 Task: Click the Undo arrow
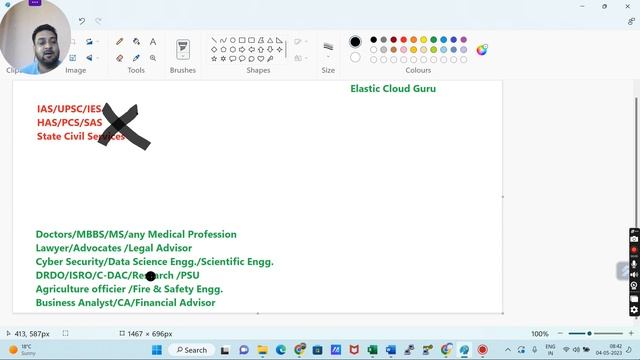tap(82, 21)
